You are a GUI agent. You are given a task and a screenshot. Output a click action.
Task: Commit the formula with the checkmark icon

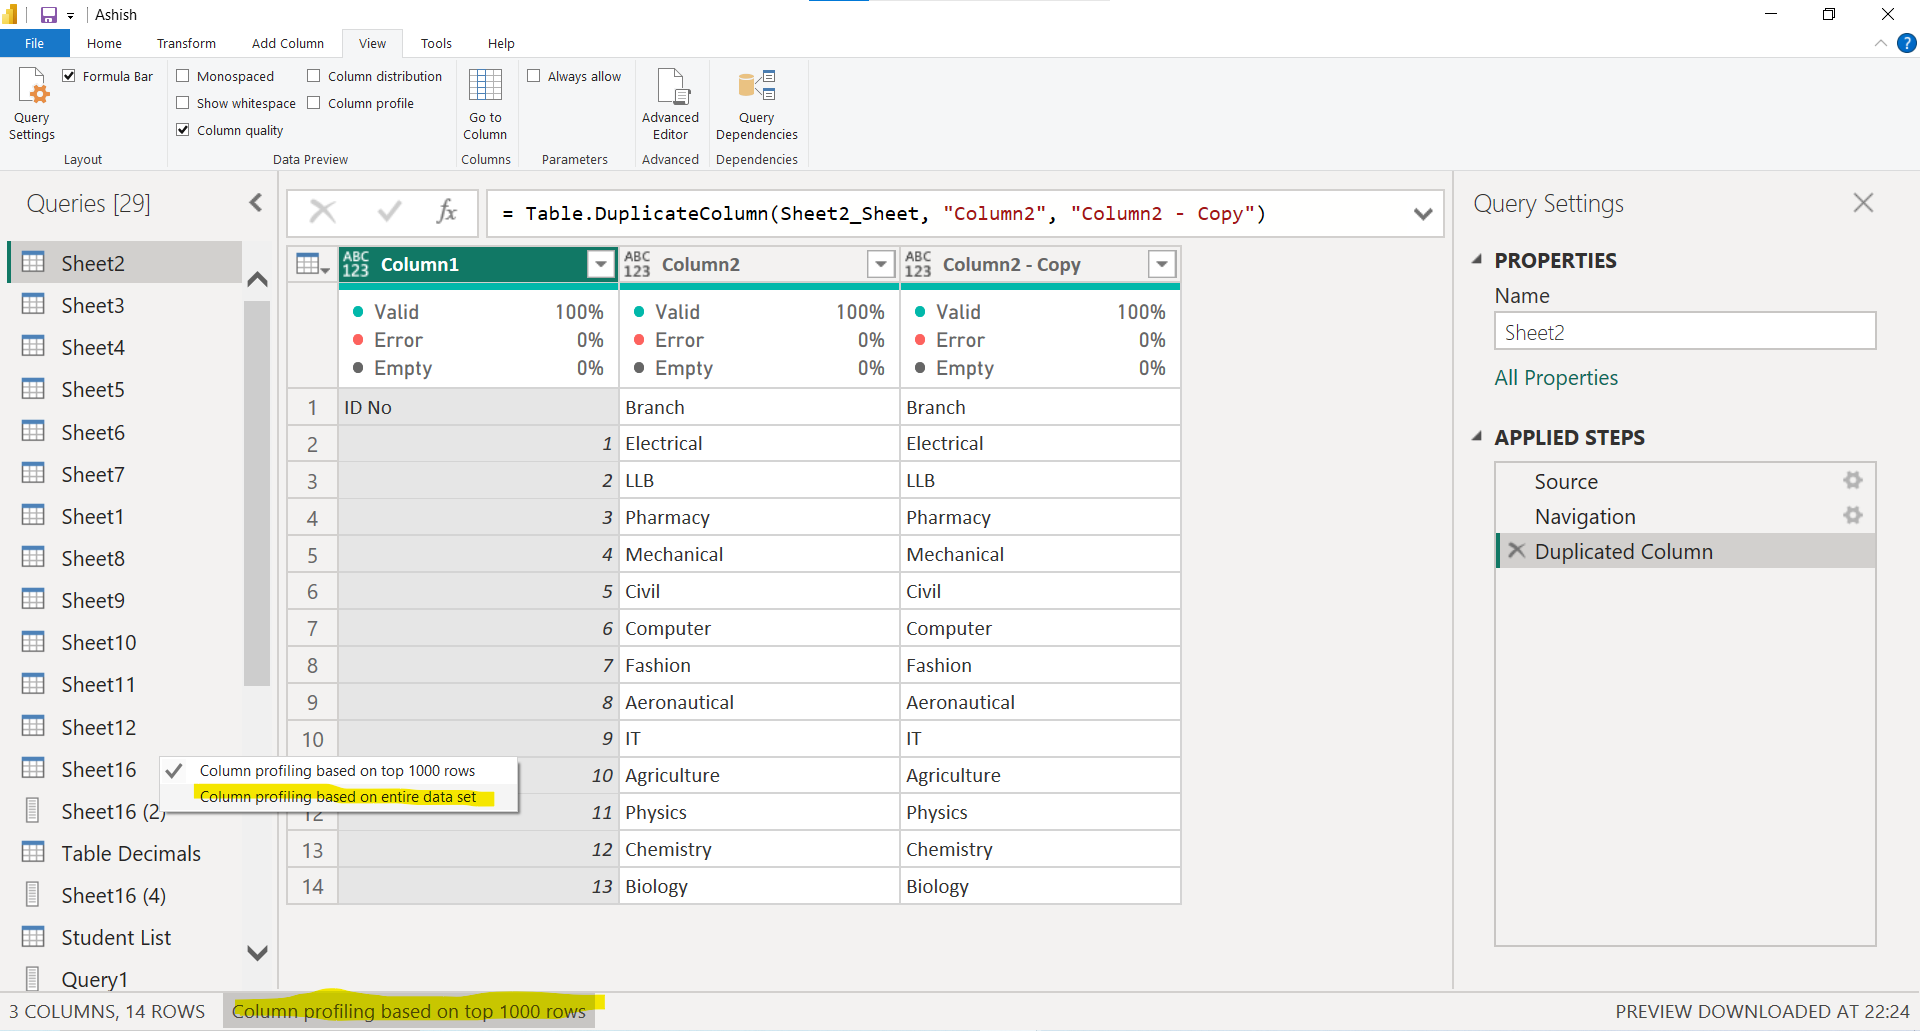[388, 212]
